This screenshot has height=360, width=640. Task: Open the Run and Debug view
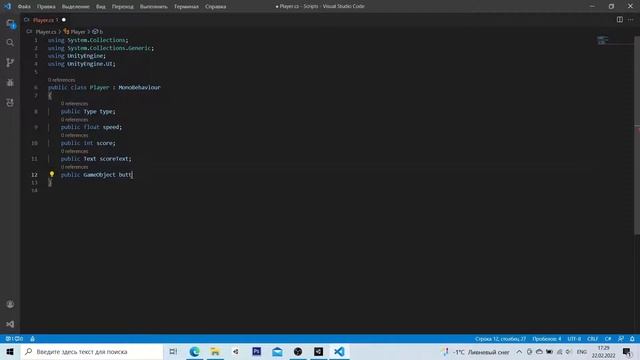10,82
